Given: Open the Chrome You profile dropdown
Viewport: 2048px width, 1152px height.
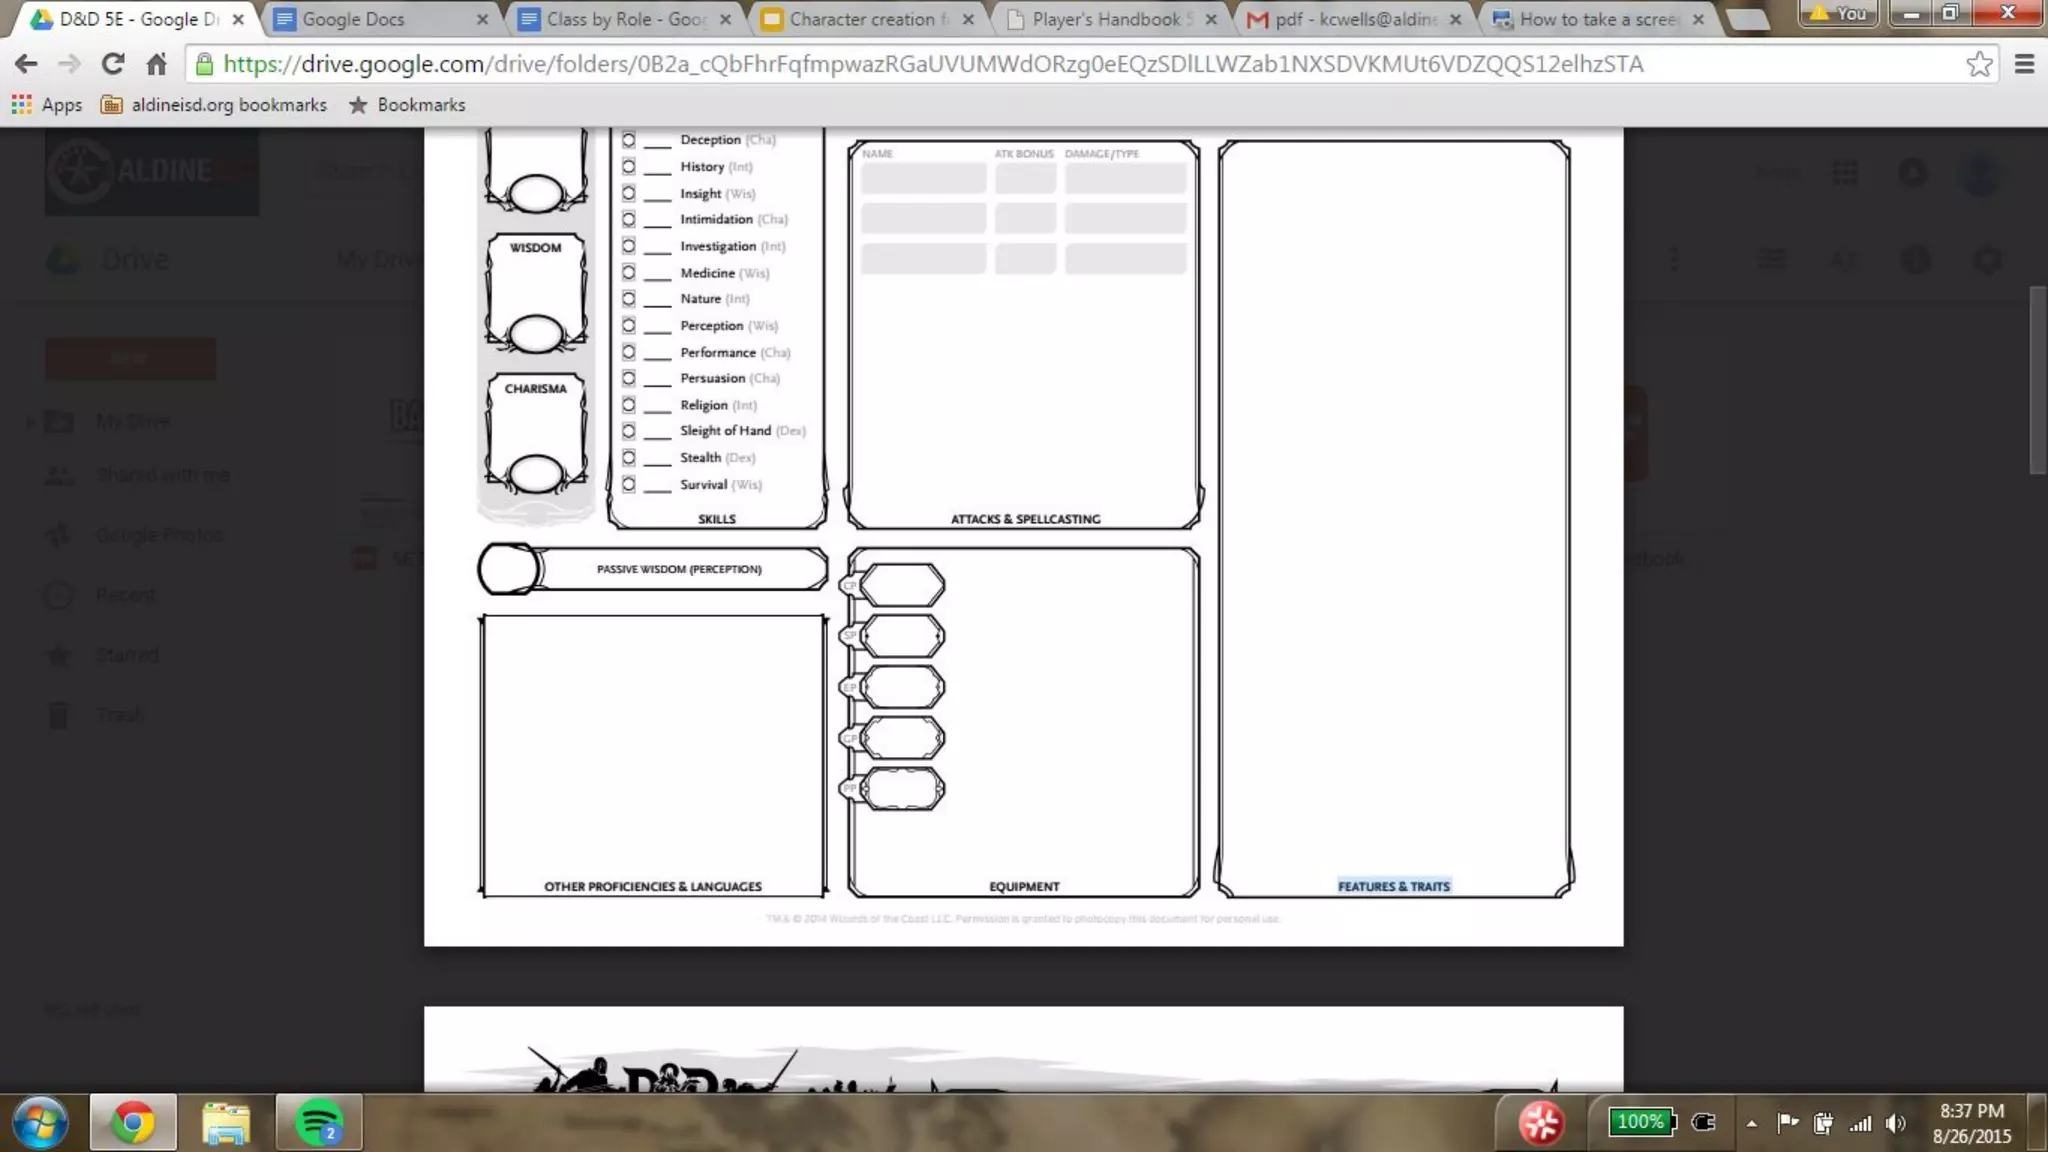Looking at the screenshot, I should [1838, 14].
